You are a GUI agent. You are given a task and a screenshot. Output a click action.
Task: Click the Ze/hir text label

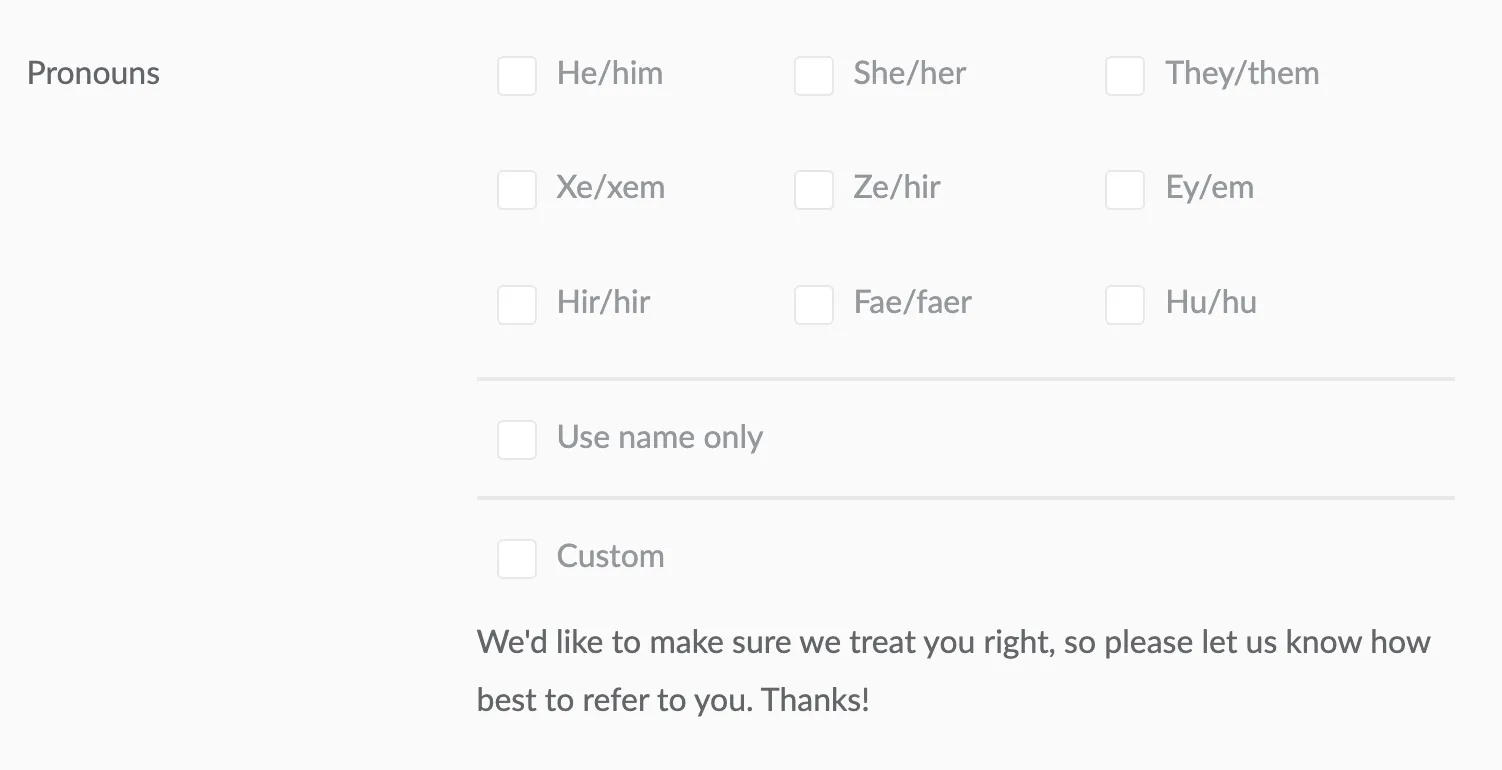click(896, 188)
